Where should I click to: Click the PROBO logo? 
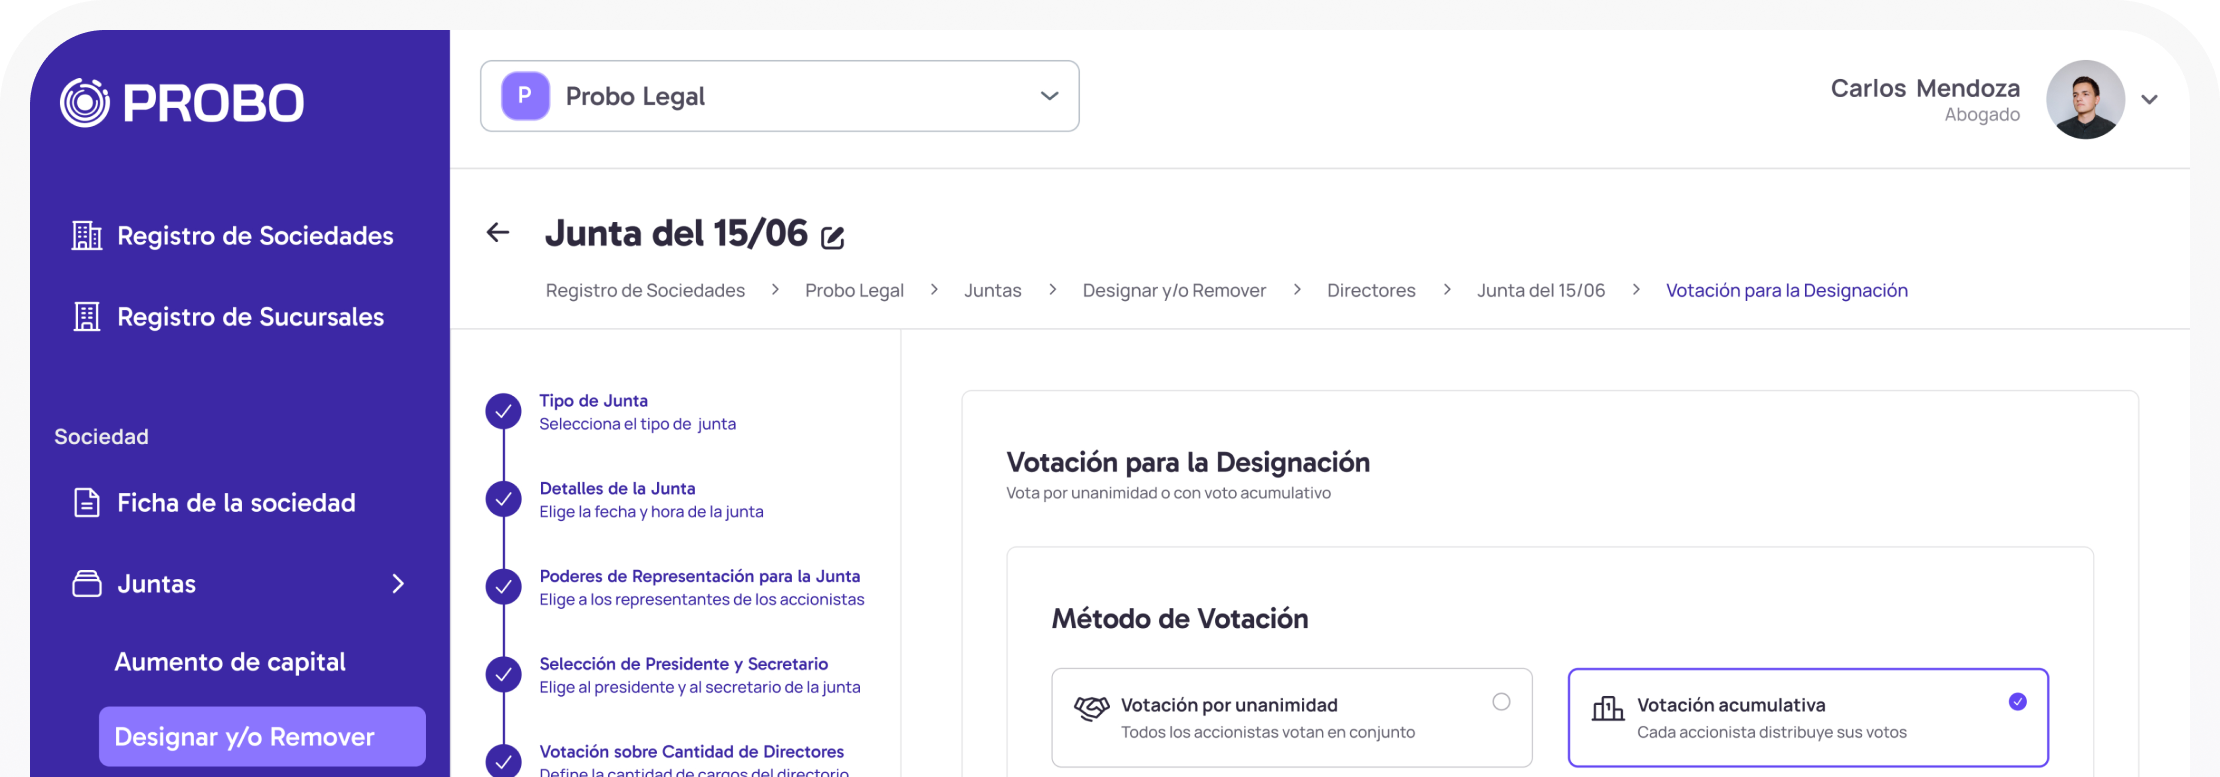pos(182,102)
